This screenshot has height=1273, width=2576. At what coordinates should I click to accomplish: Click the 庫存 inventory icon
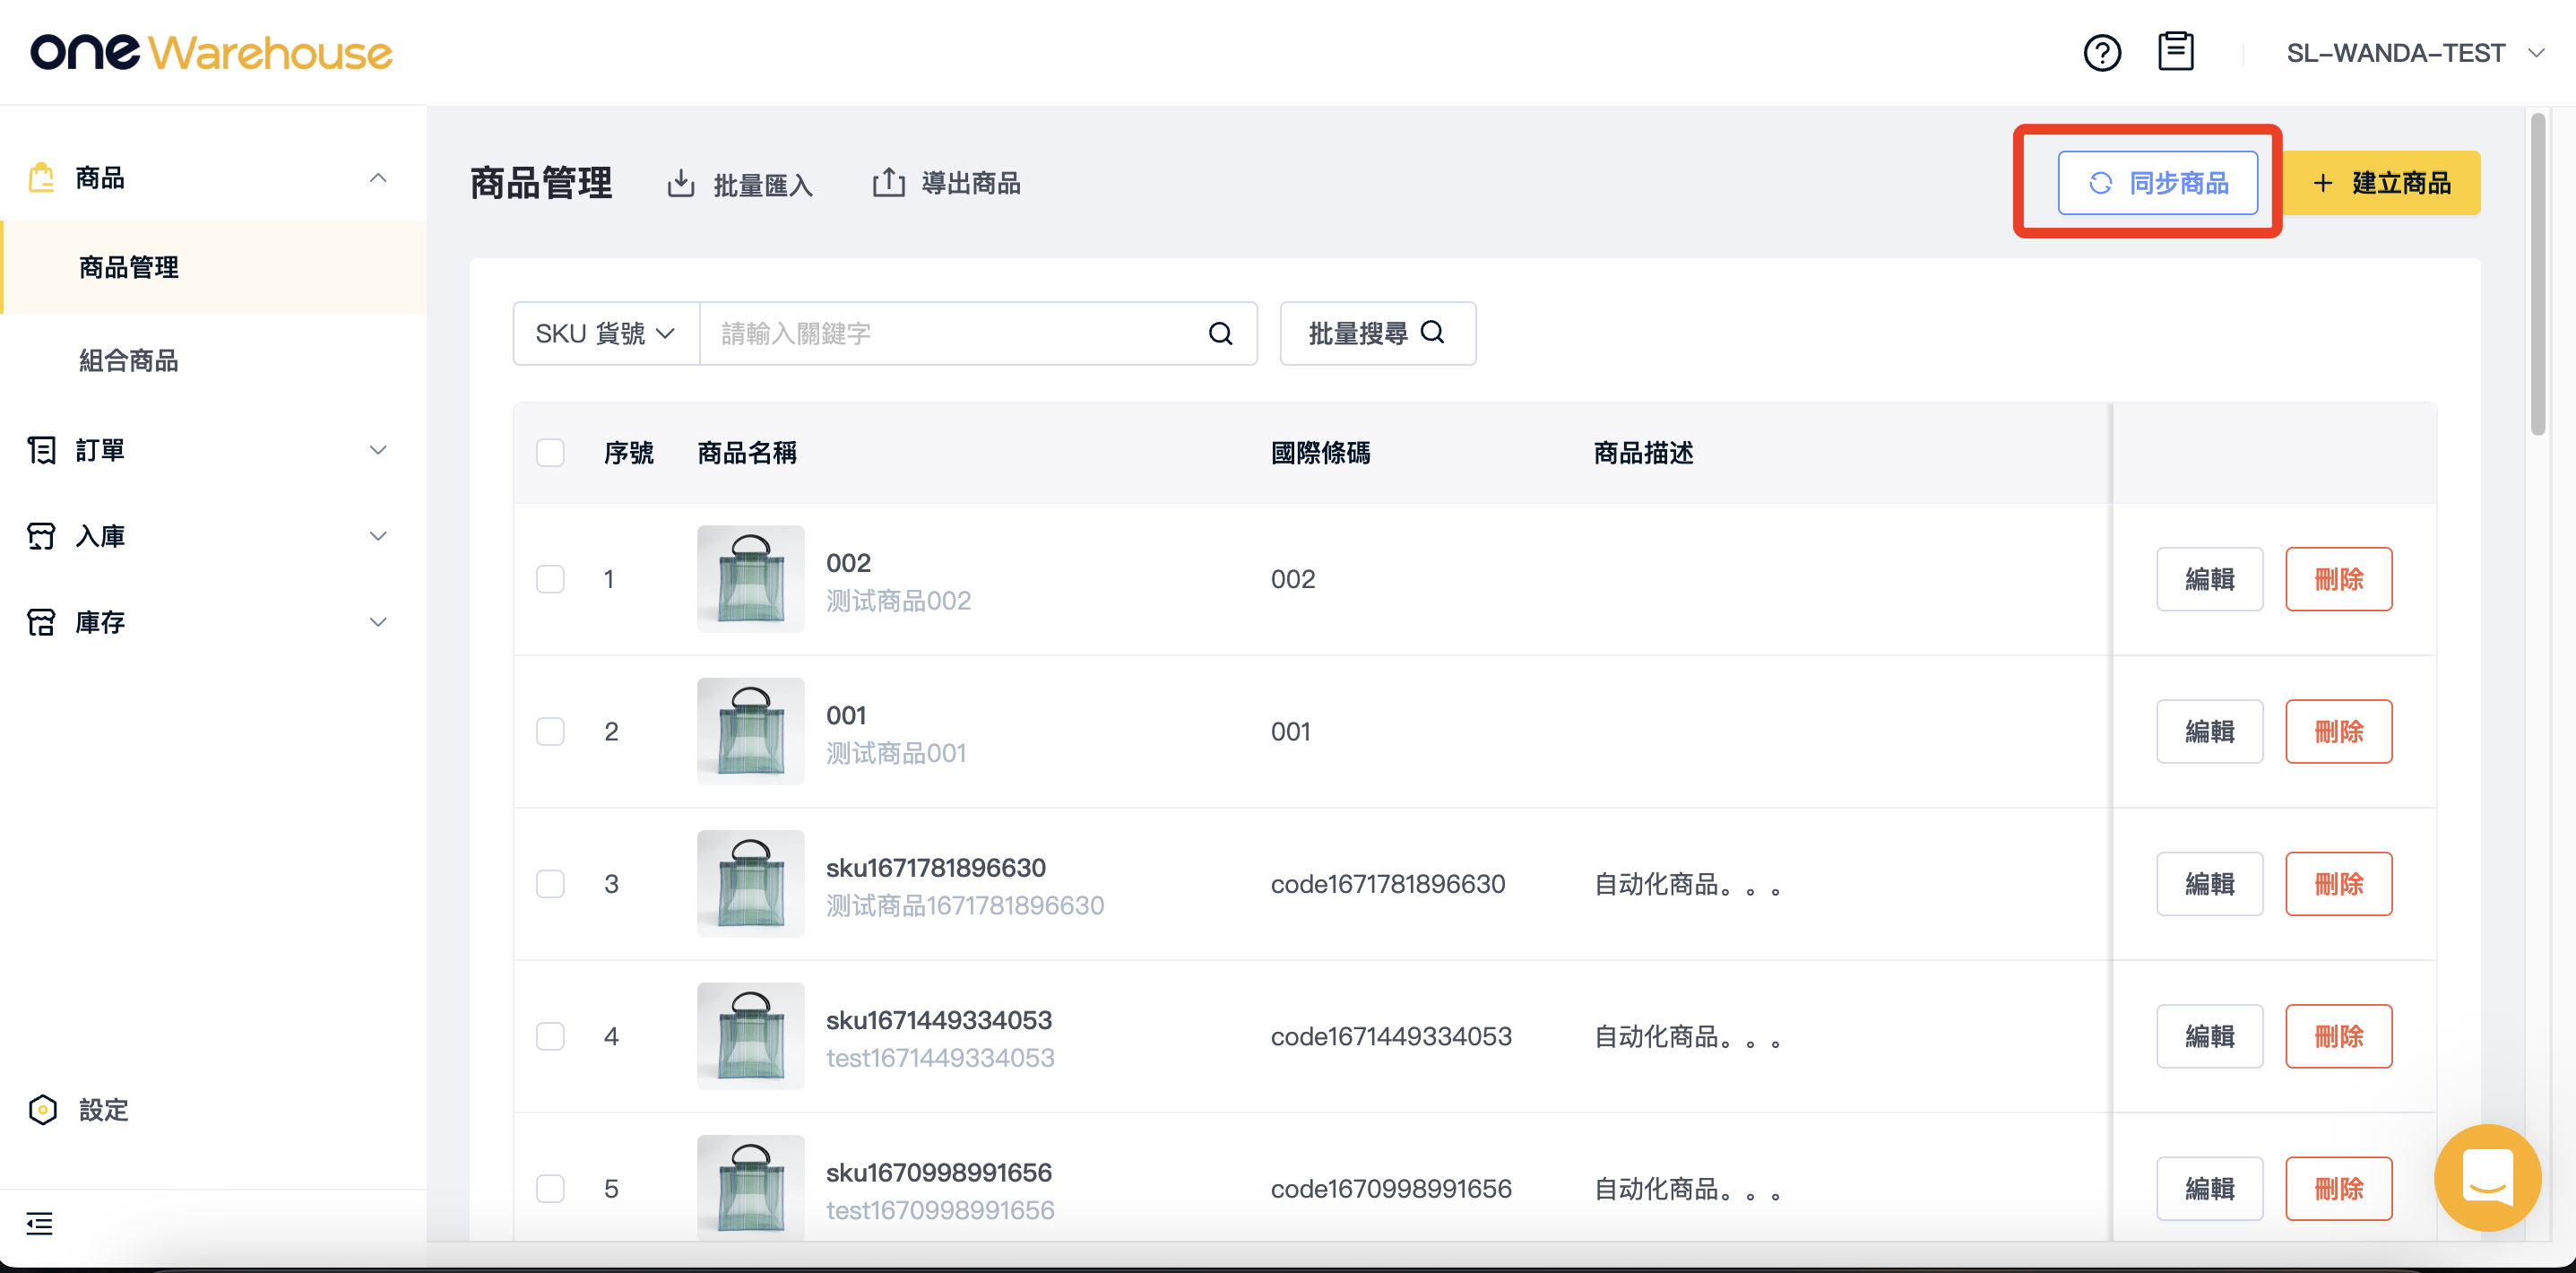pos(41,622)
